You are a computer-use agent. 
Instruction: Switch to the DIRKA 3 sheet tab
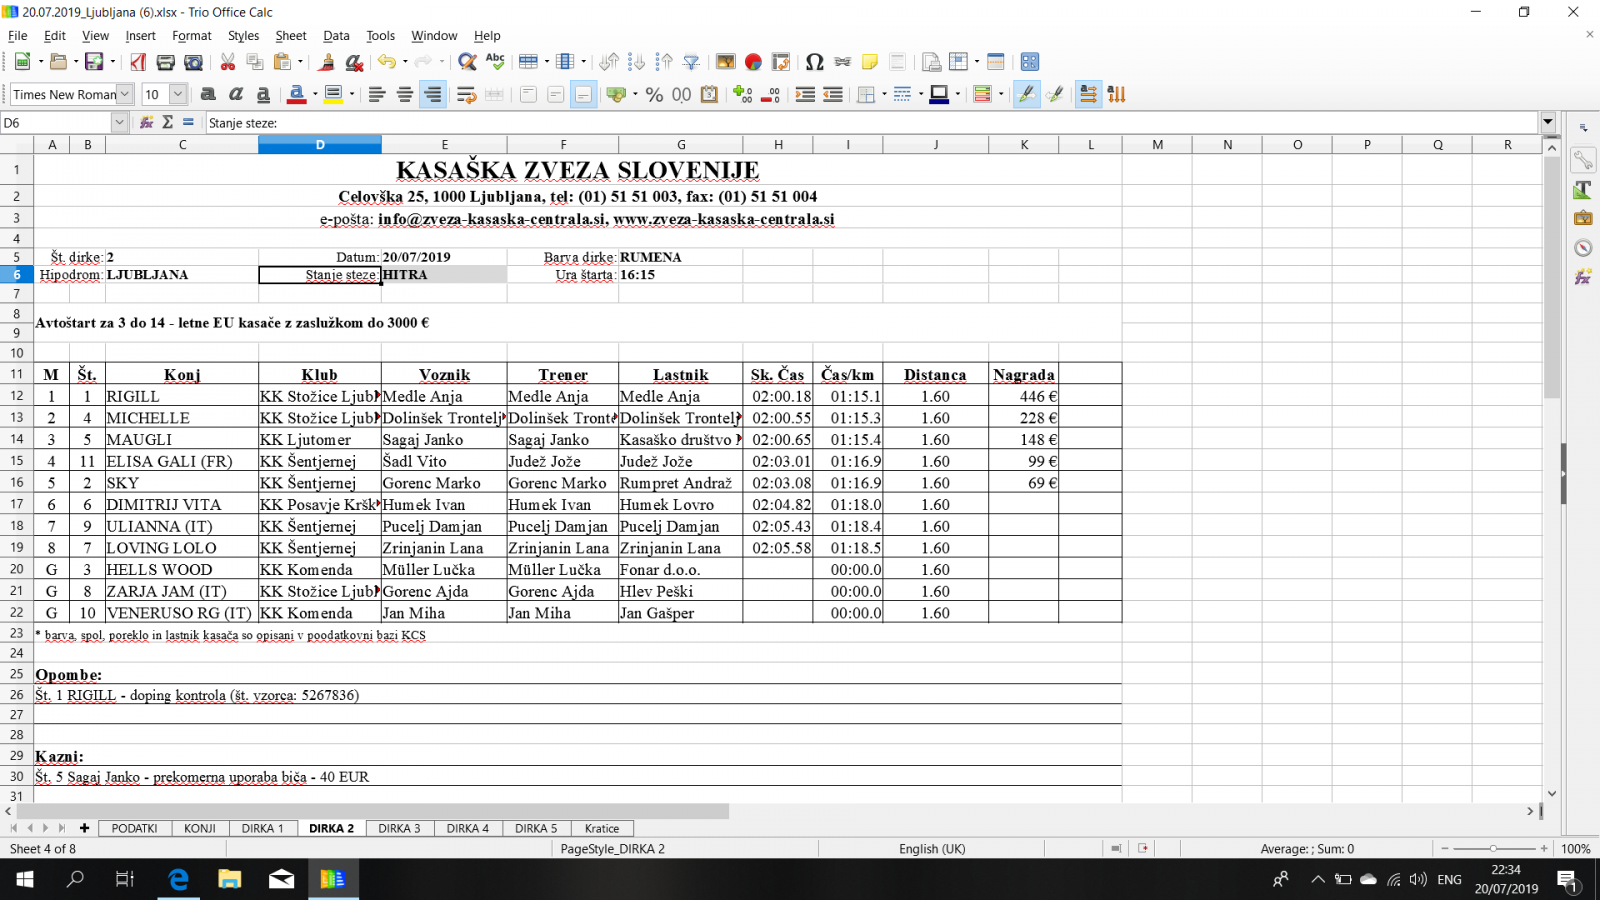coord(399,828)
